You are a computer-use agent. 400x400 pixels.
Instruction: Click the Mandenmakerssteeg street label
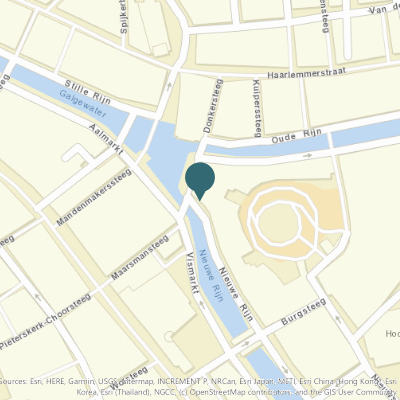click(x=94, y=198)
